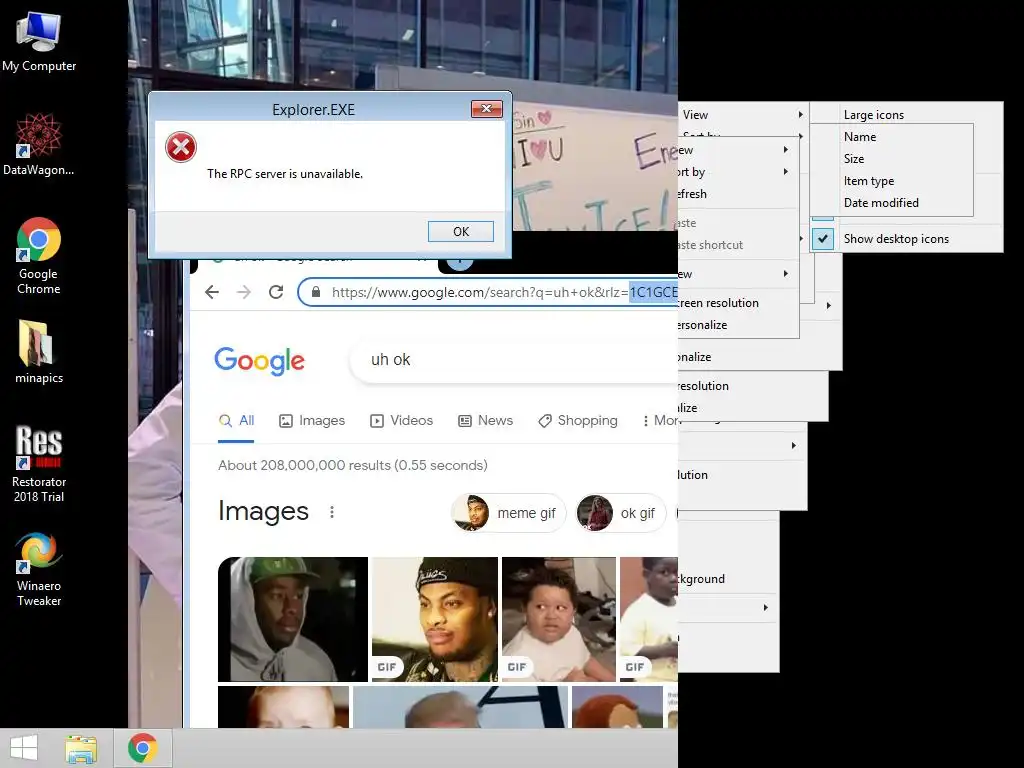The image size is (1024, 768).
Task: Click the 'ok gif' suggestion chip
Action: [620, 513]
